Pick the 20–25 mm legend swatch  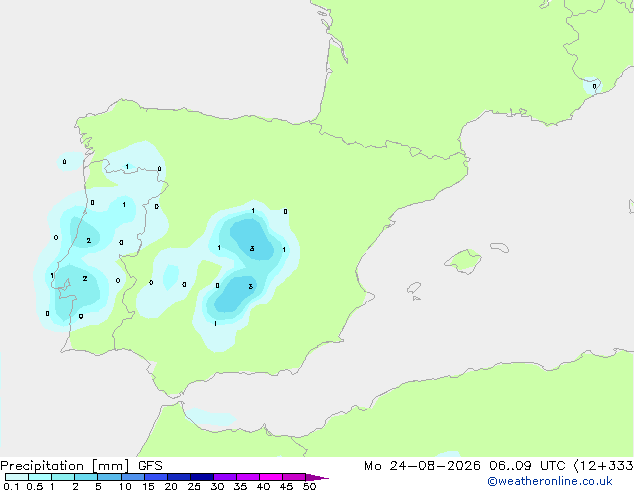[178, 477]
